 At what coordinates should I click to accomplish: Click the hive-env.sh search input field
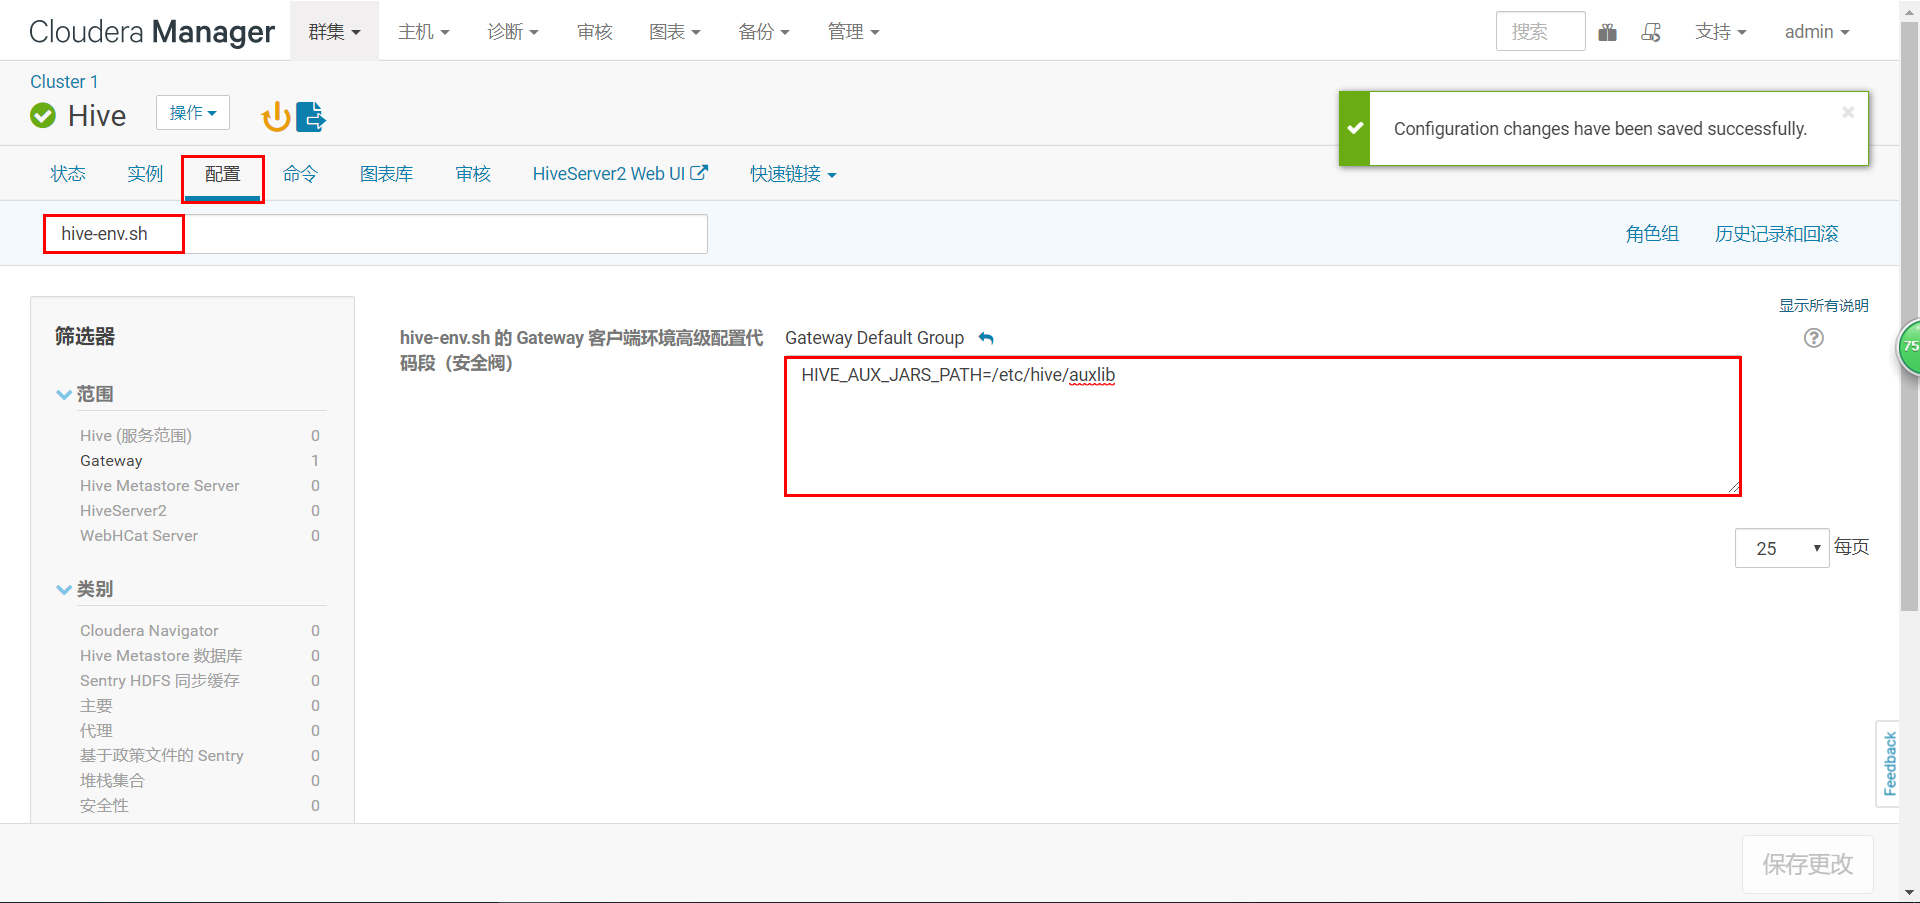click(x=375, y=233)
